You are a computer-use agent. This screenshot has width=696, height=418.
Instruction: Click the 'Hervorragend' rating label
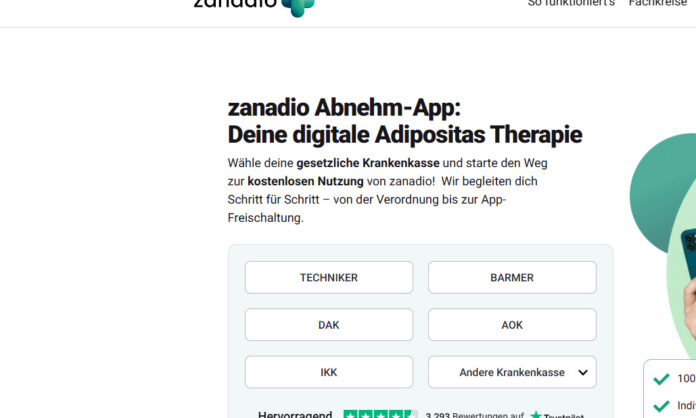pyautogui.click(x=295, y=414)
